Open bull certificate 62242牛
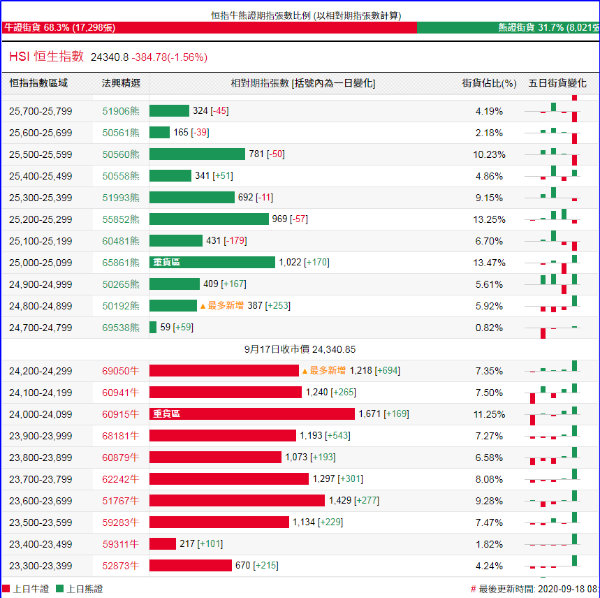The width and height of the screenshot is (600, 598). pyautogui.click(x=120, y=479)
